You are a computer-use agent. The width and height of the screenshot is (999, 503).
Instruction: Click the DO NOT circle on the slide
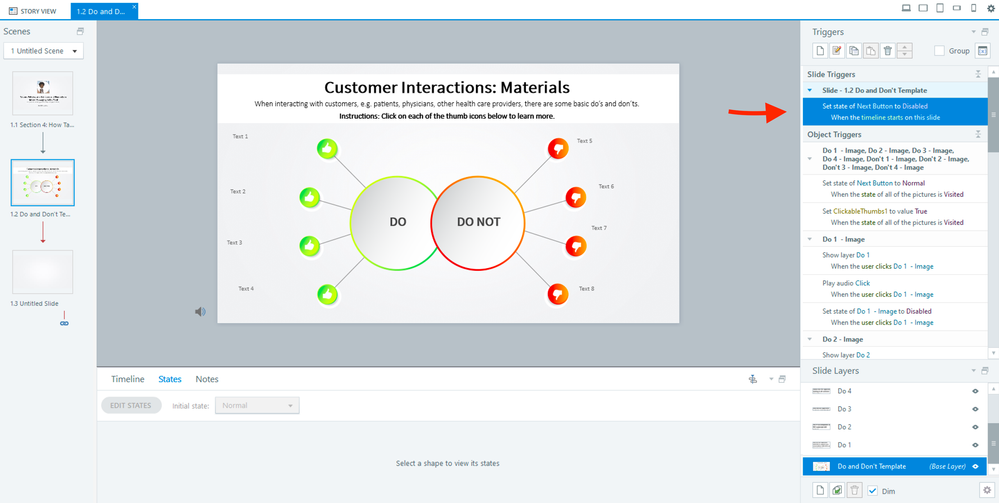[x=478, y=222]
